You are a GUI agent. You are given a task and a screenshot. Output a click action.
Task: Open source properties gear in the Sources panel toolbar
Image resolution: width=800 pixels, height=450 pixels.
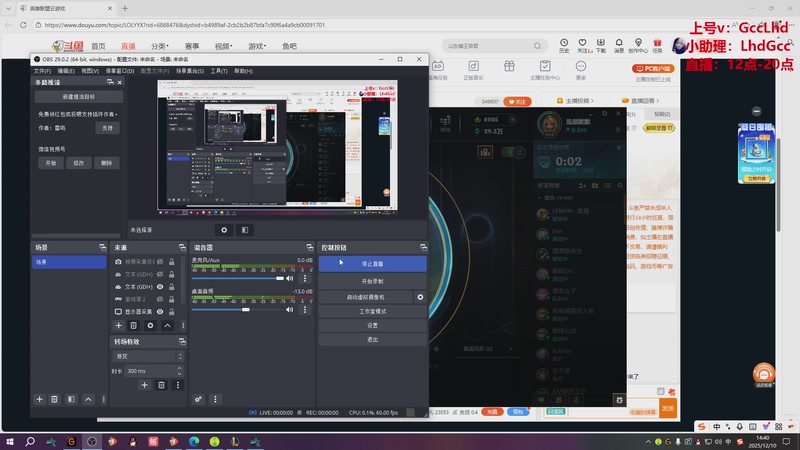tap(150, 326)
